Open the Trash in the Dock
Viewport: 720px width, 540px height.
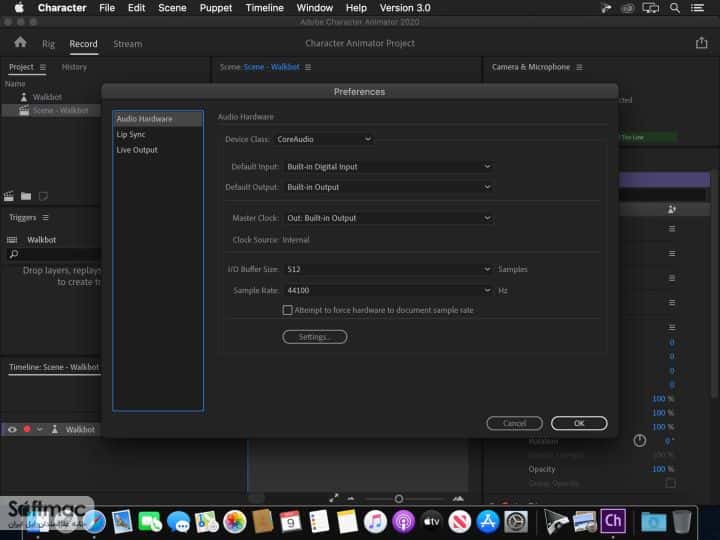point(682,522)
